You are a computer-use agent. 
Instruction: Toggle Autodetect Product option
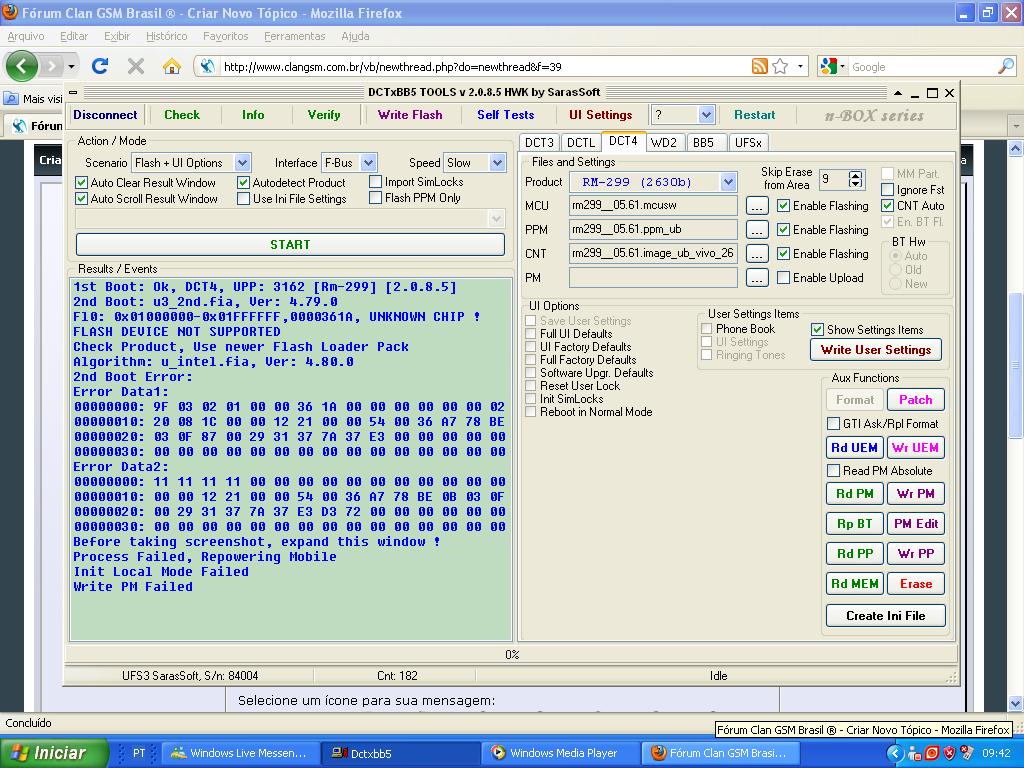coord(244,183)
